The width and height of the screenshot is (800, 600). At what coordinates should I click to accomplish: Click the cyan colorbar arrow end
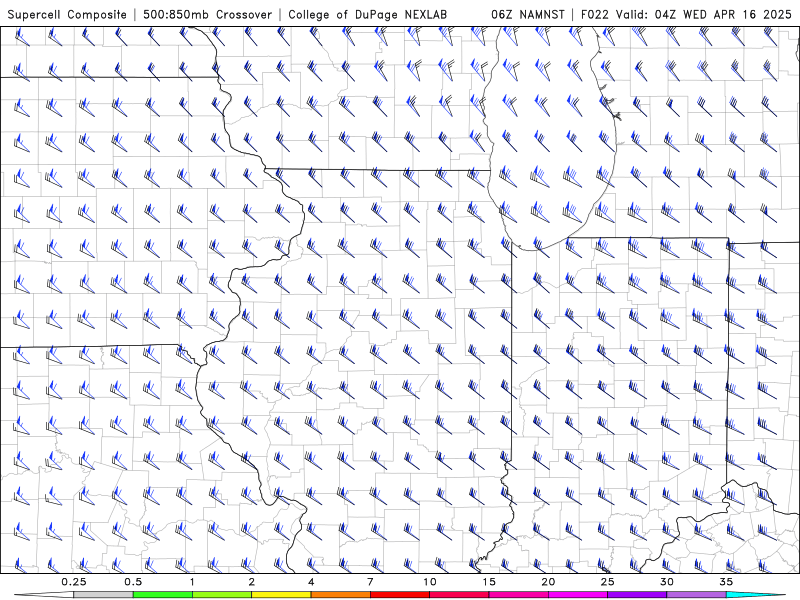(755, 595)
